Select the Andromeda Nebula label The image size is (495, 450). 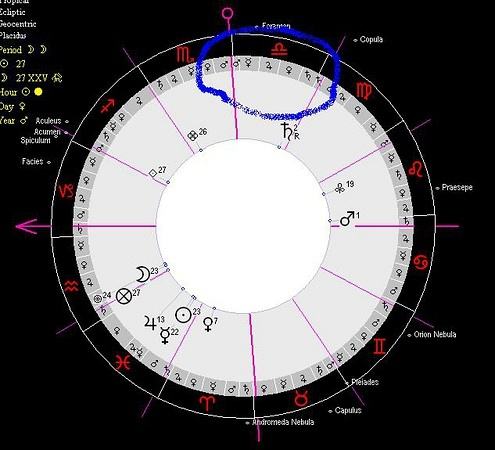[283, 422]
